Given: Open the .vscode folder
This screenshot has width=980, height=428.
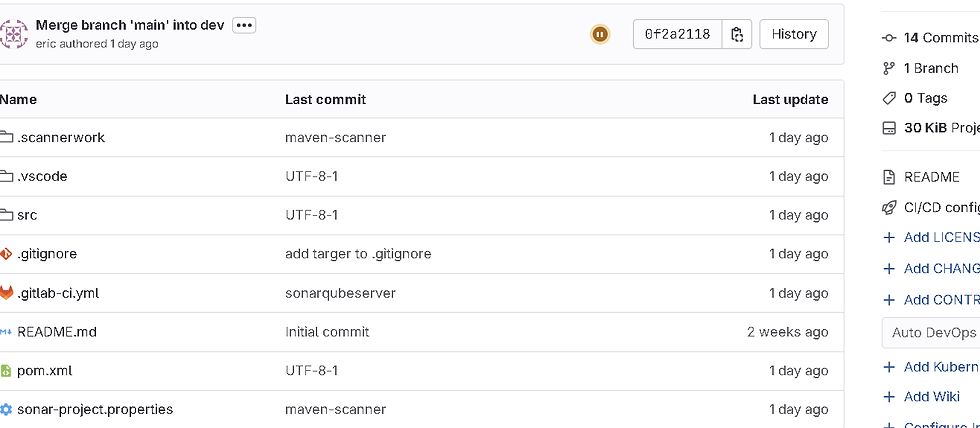Looking at the screenshot, I should click(42, 176).
